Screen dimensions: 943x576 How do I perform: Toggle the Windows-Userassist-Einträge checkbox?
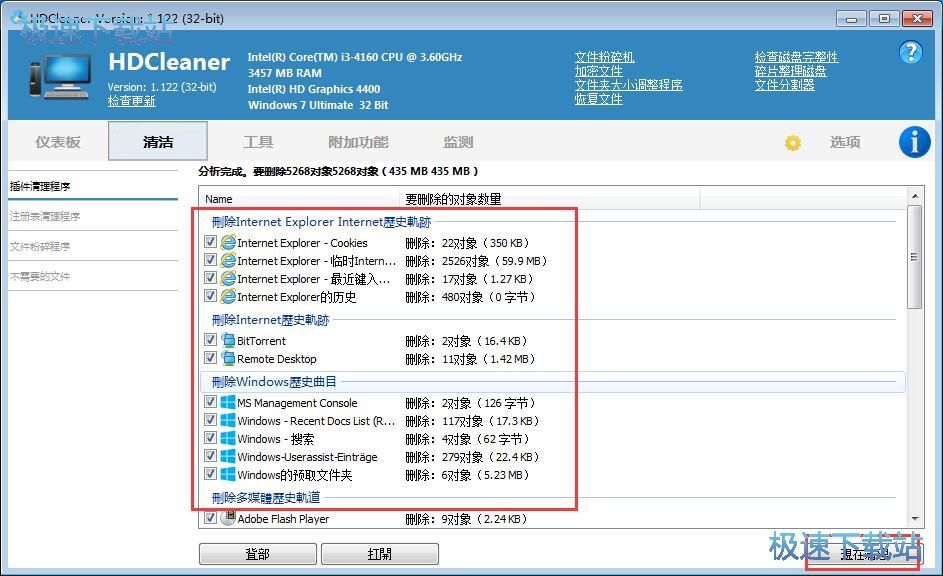210,456
